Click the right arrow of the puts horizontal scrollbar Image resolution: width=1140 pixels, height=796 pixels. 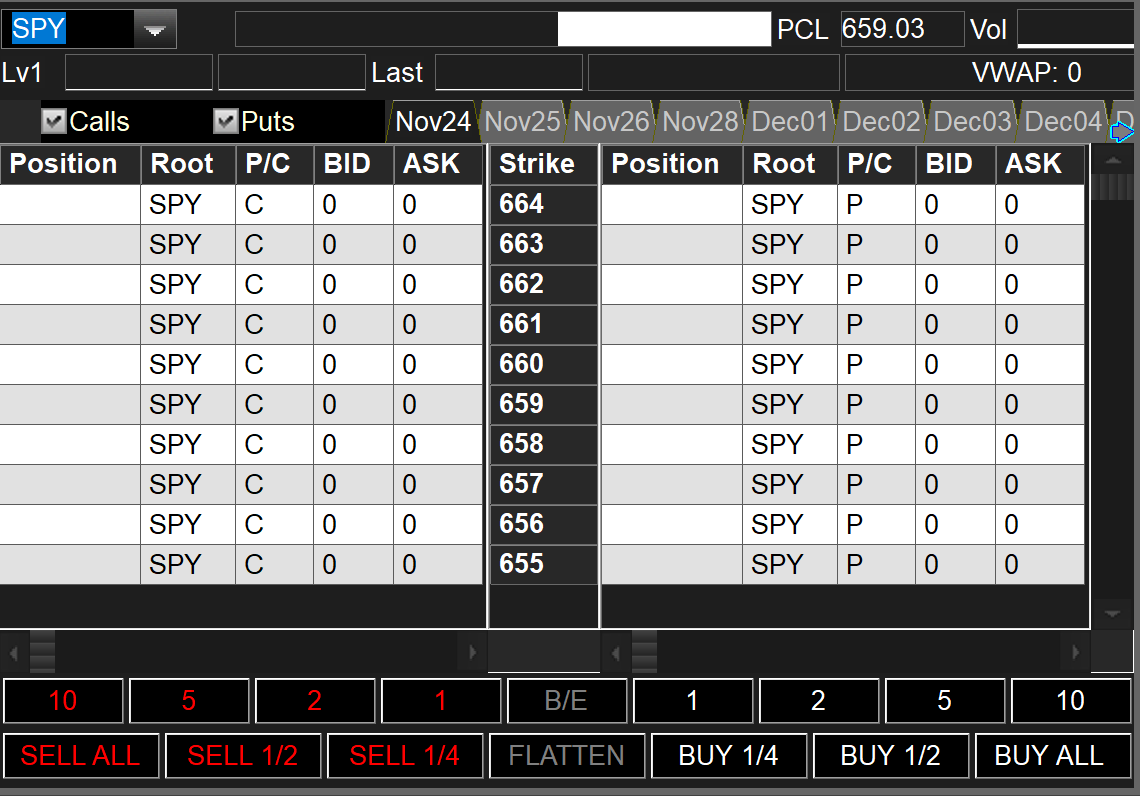1076,654
